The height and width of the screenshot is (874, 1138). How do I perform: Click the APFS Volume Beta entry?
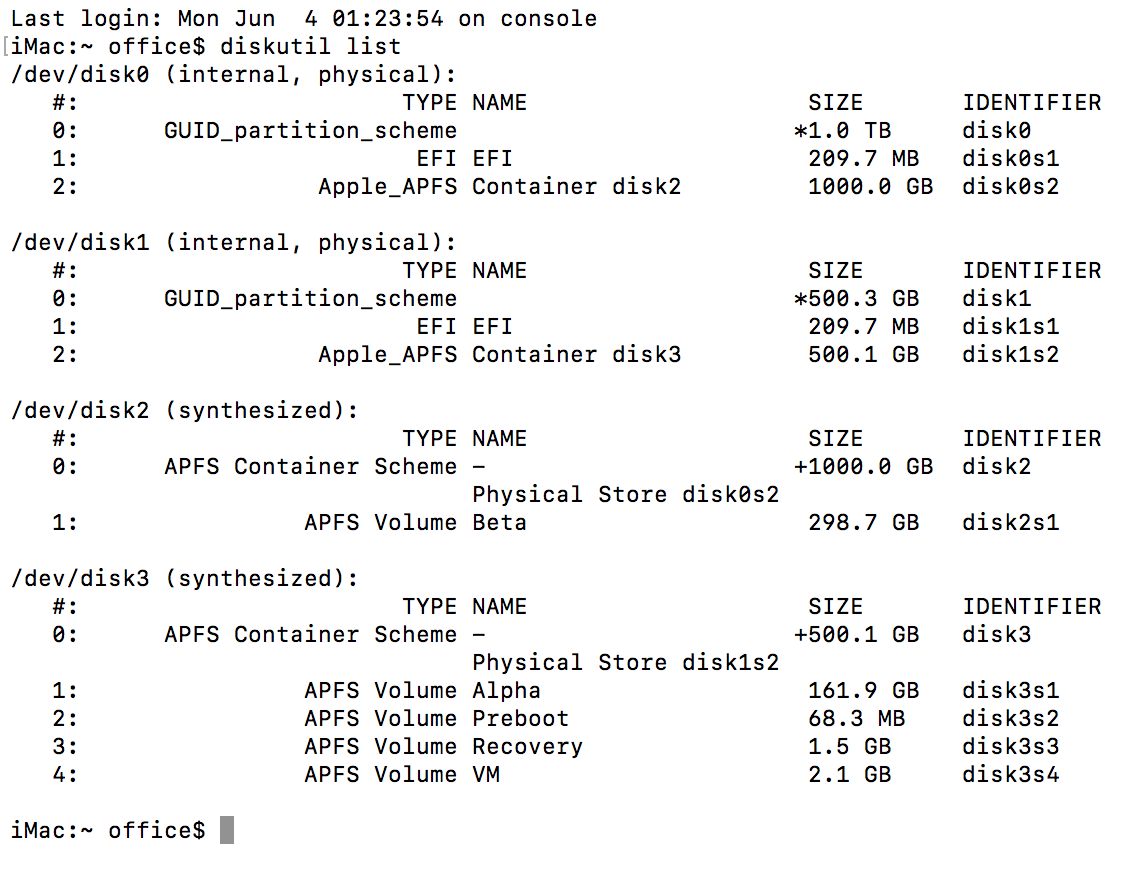(x=415, y=523)
